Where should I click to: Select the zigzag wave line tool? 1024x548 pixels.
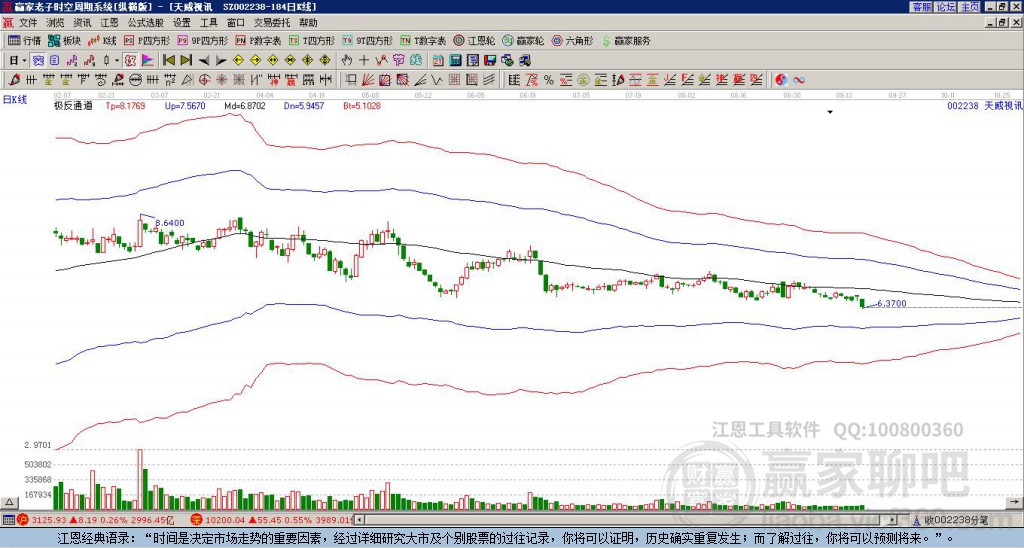point(436,80)
